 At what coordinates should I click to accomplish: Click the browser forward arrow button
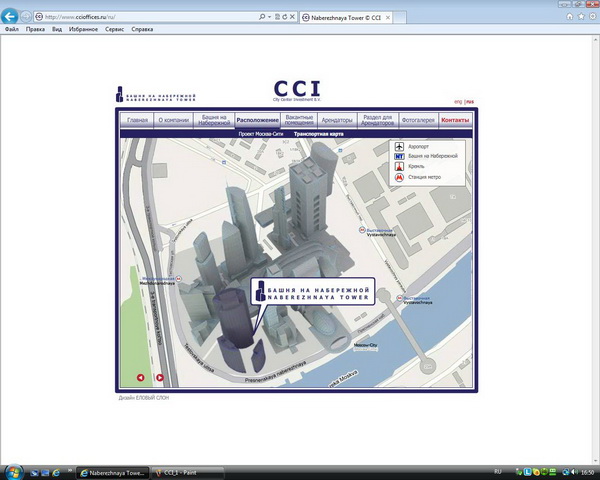coord(26,16)
